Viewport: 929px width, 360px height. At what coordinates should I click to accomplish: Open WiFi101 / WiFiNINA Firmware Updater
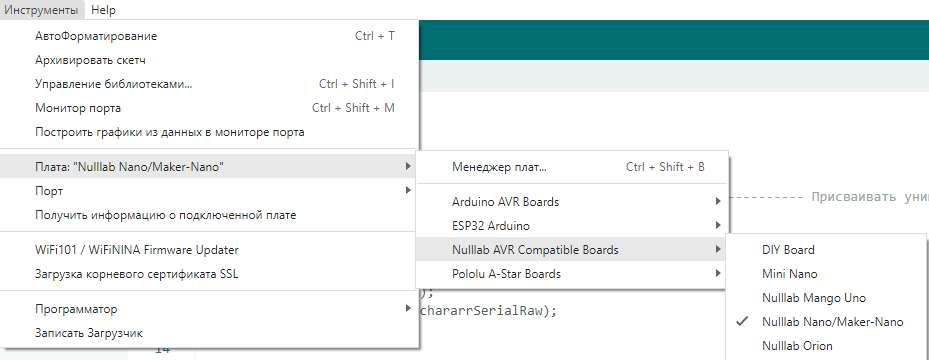pyautogui.click(x=210, y=250)
